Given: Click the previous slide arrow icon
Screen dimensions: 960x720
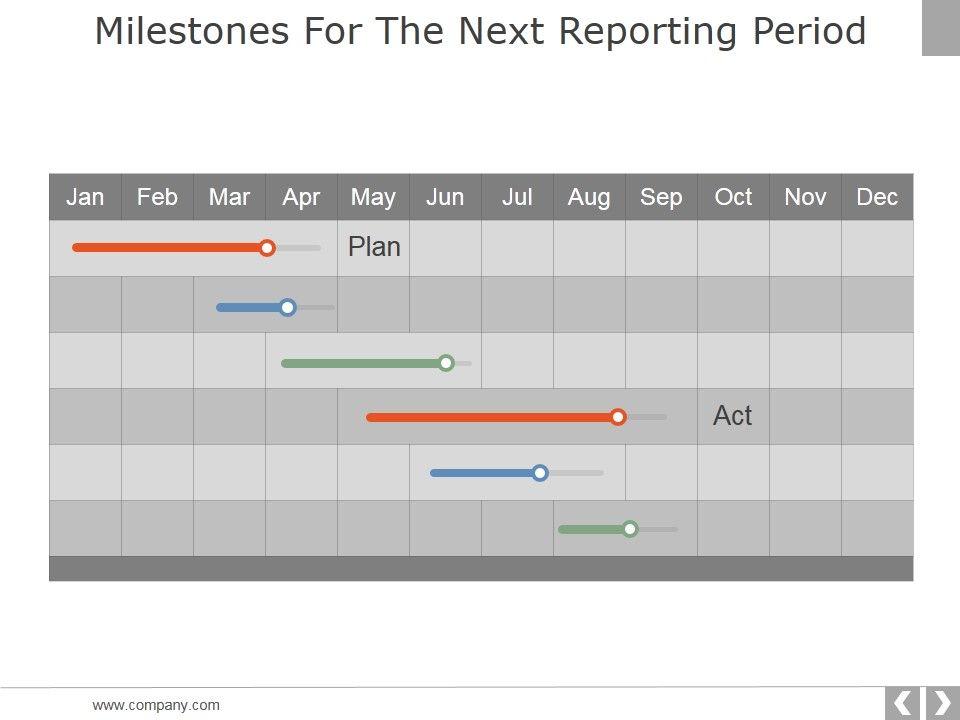Looking at the screenshot, I should [902, 704].
